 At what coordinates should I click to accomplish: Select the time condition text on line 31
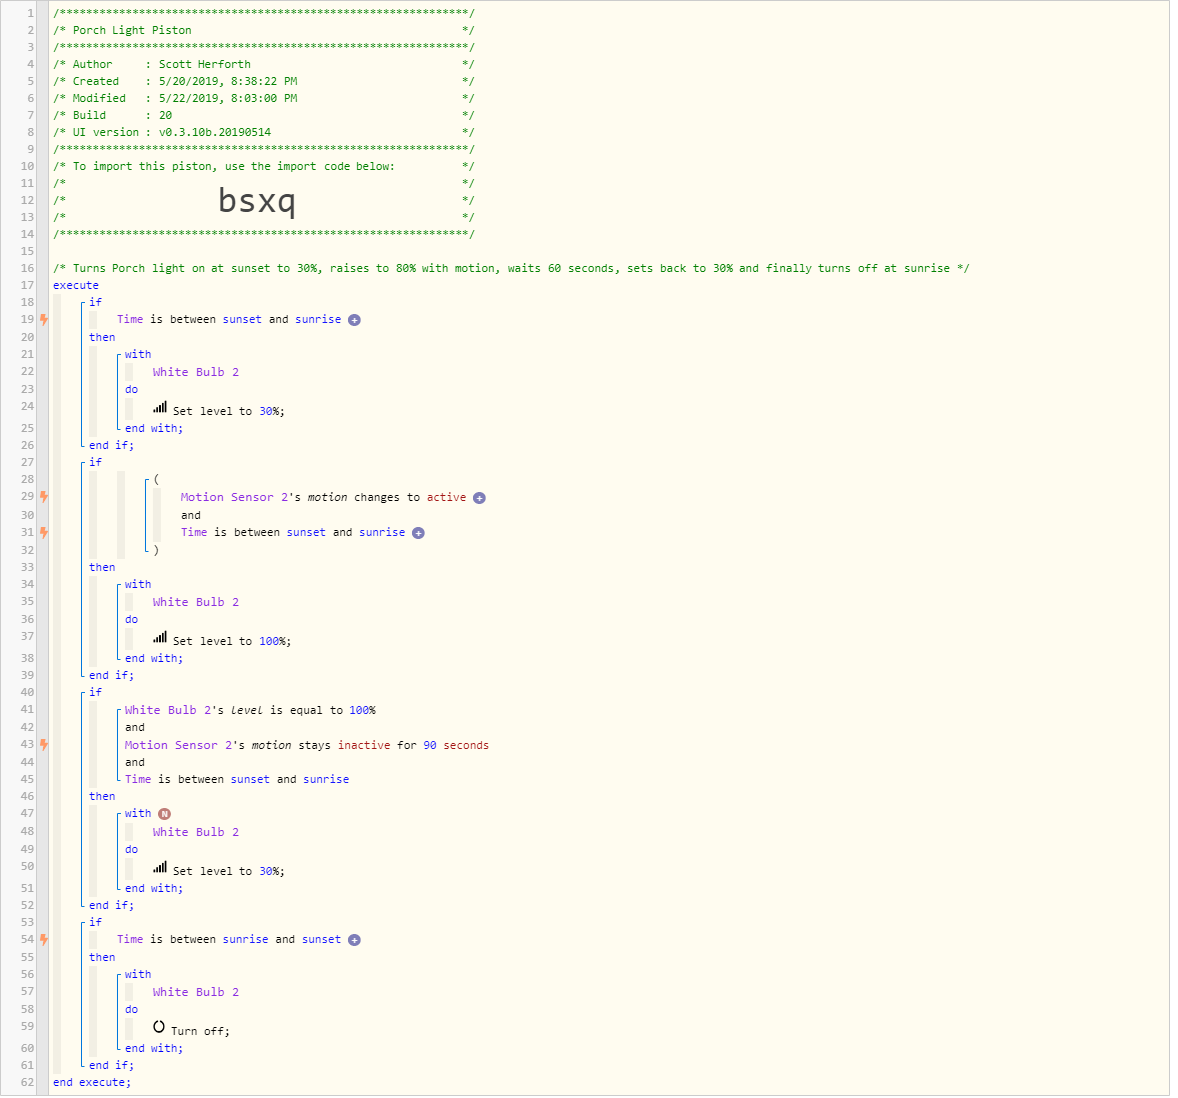293,533
